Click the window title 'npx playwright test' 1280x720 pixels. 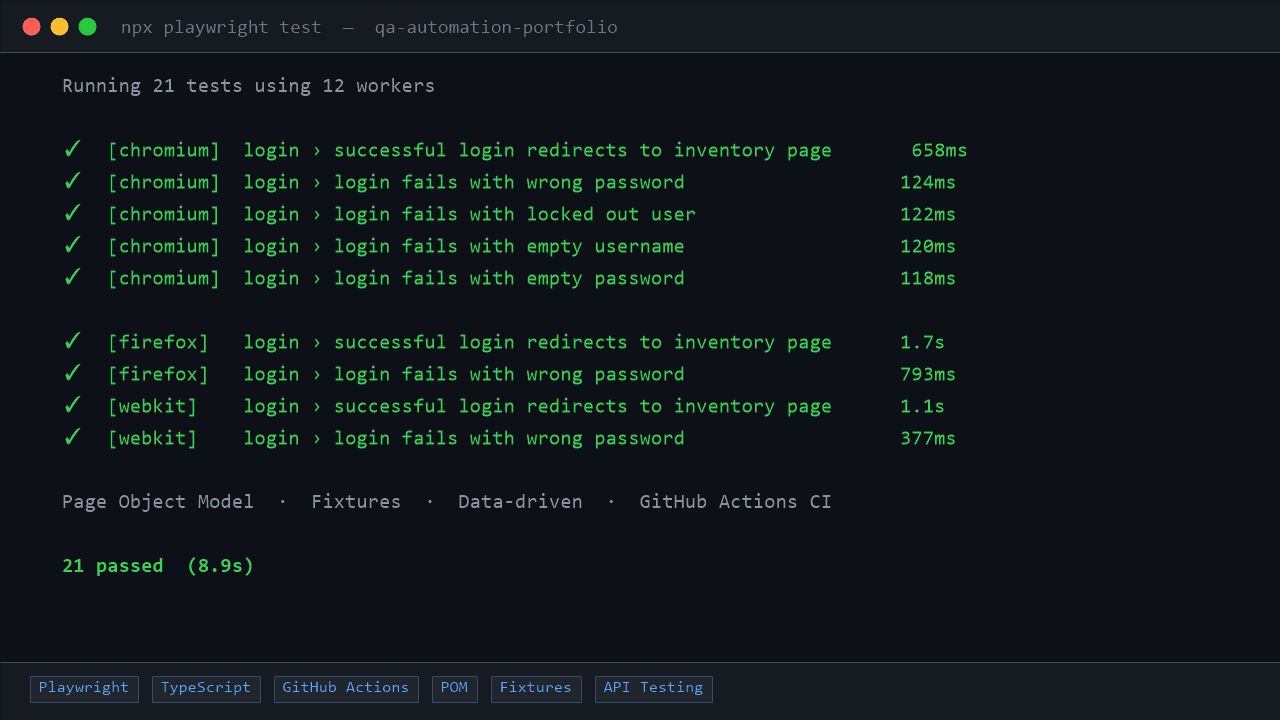click(x=221, y=27)
